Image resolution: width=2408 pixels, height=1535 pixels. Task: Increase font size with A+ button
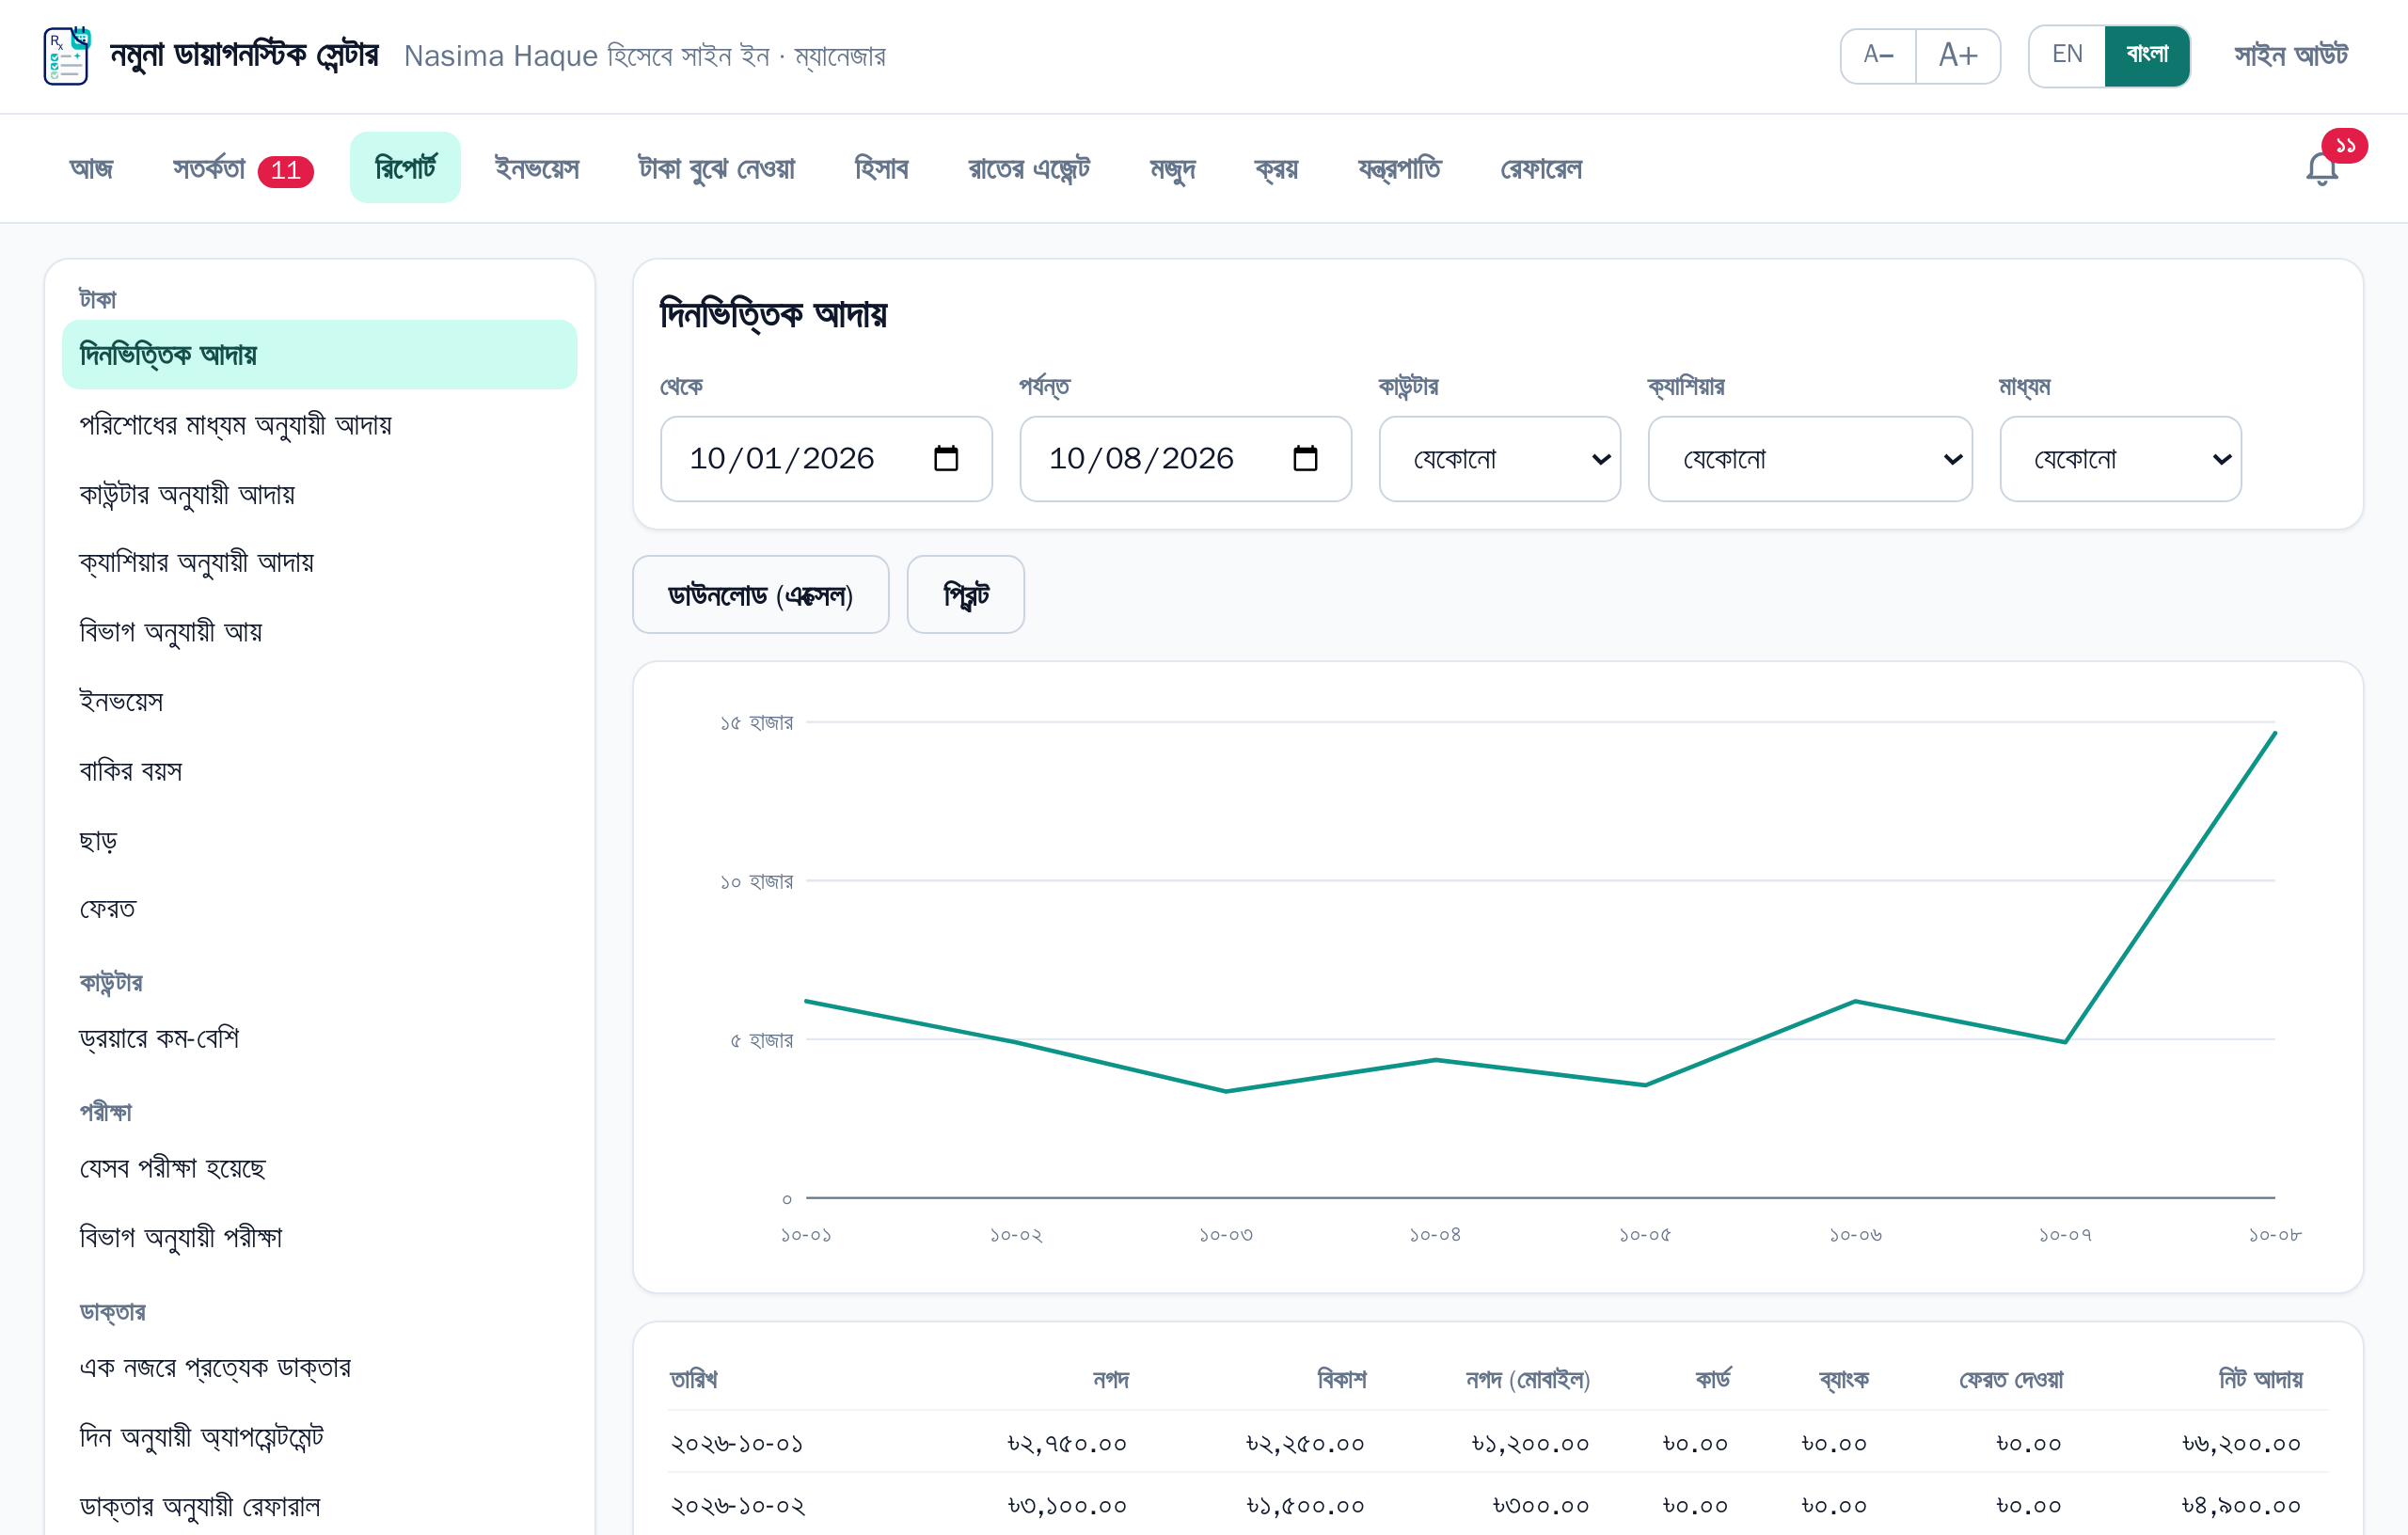click(1958, 56)
